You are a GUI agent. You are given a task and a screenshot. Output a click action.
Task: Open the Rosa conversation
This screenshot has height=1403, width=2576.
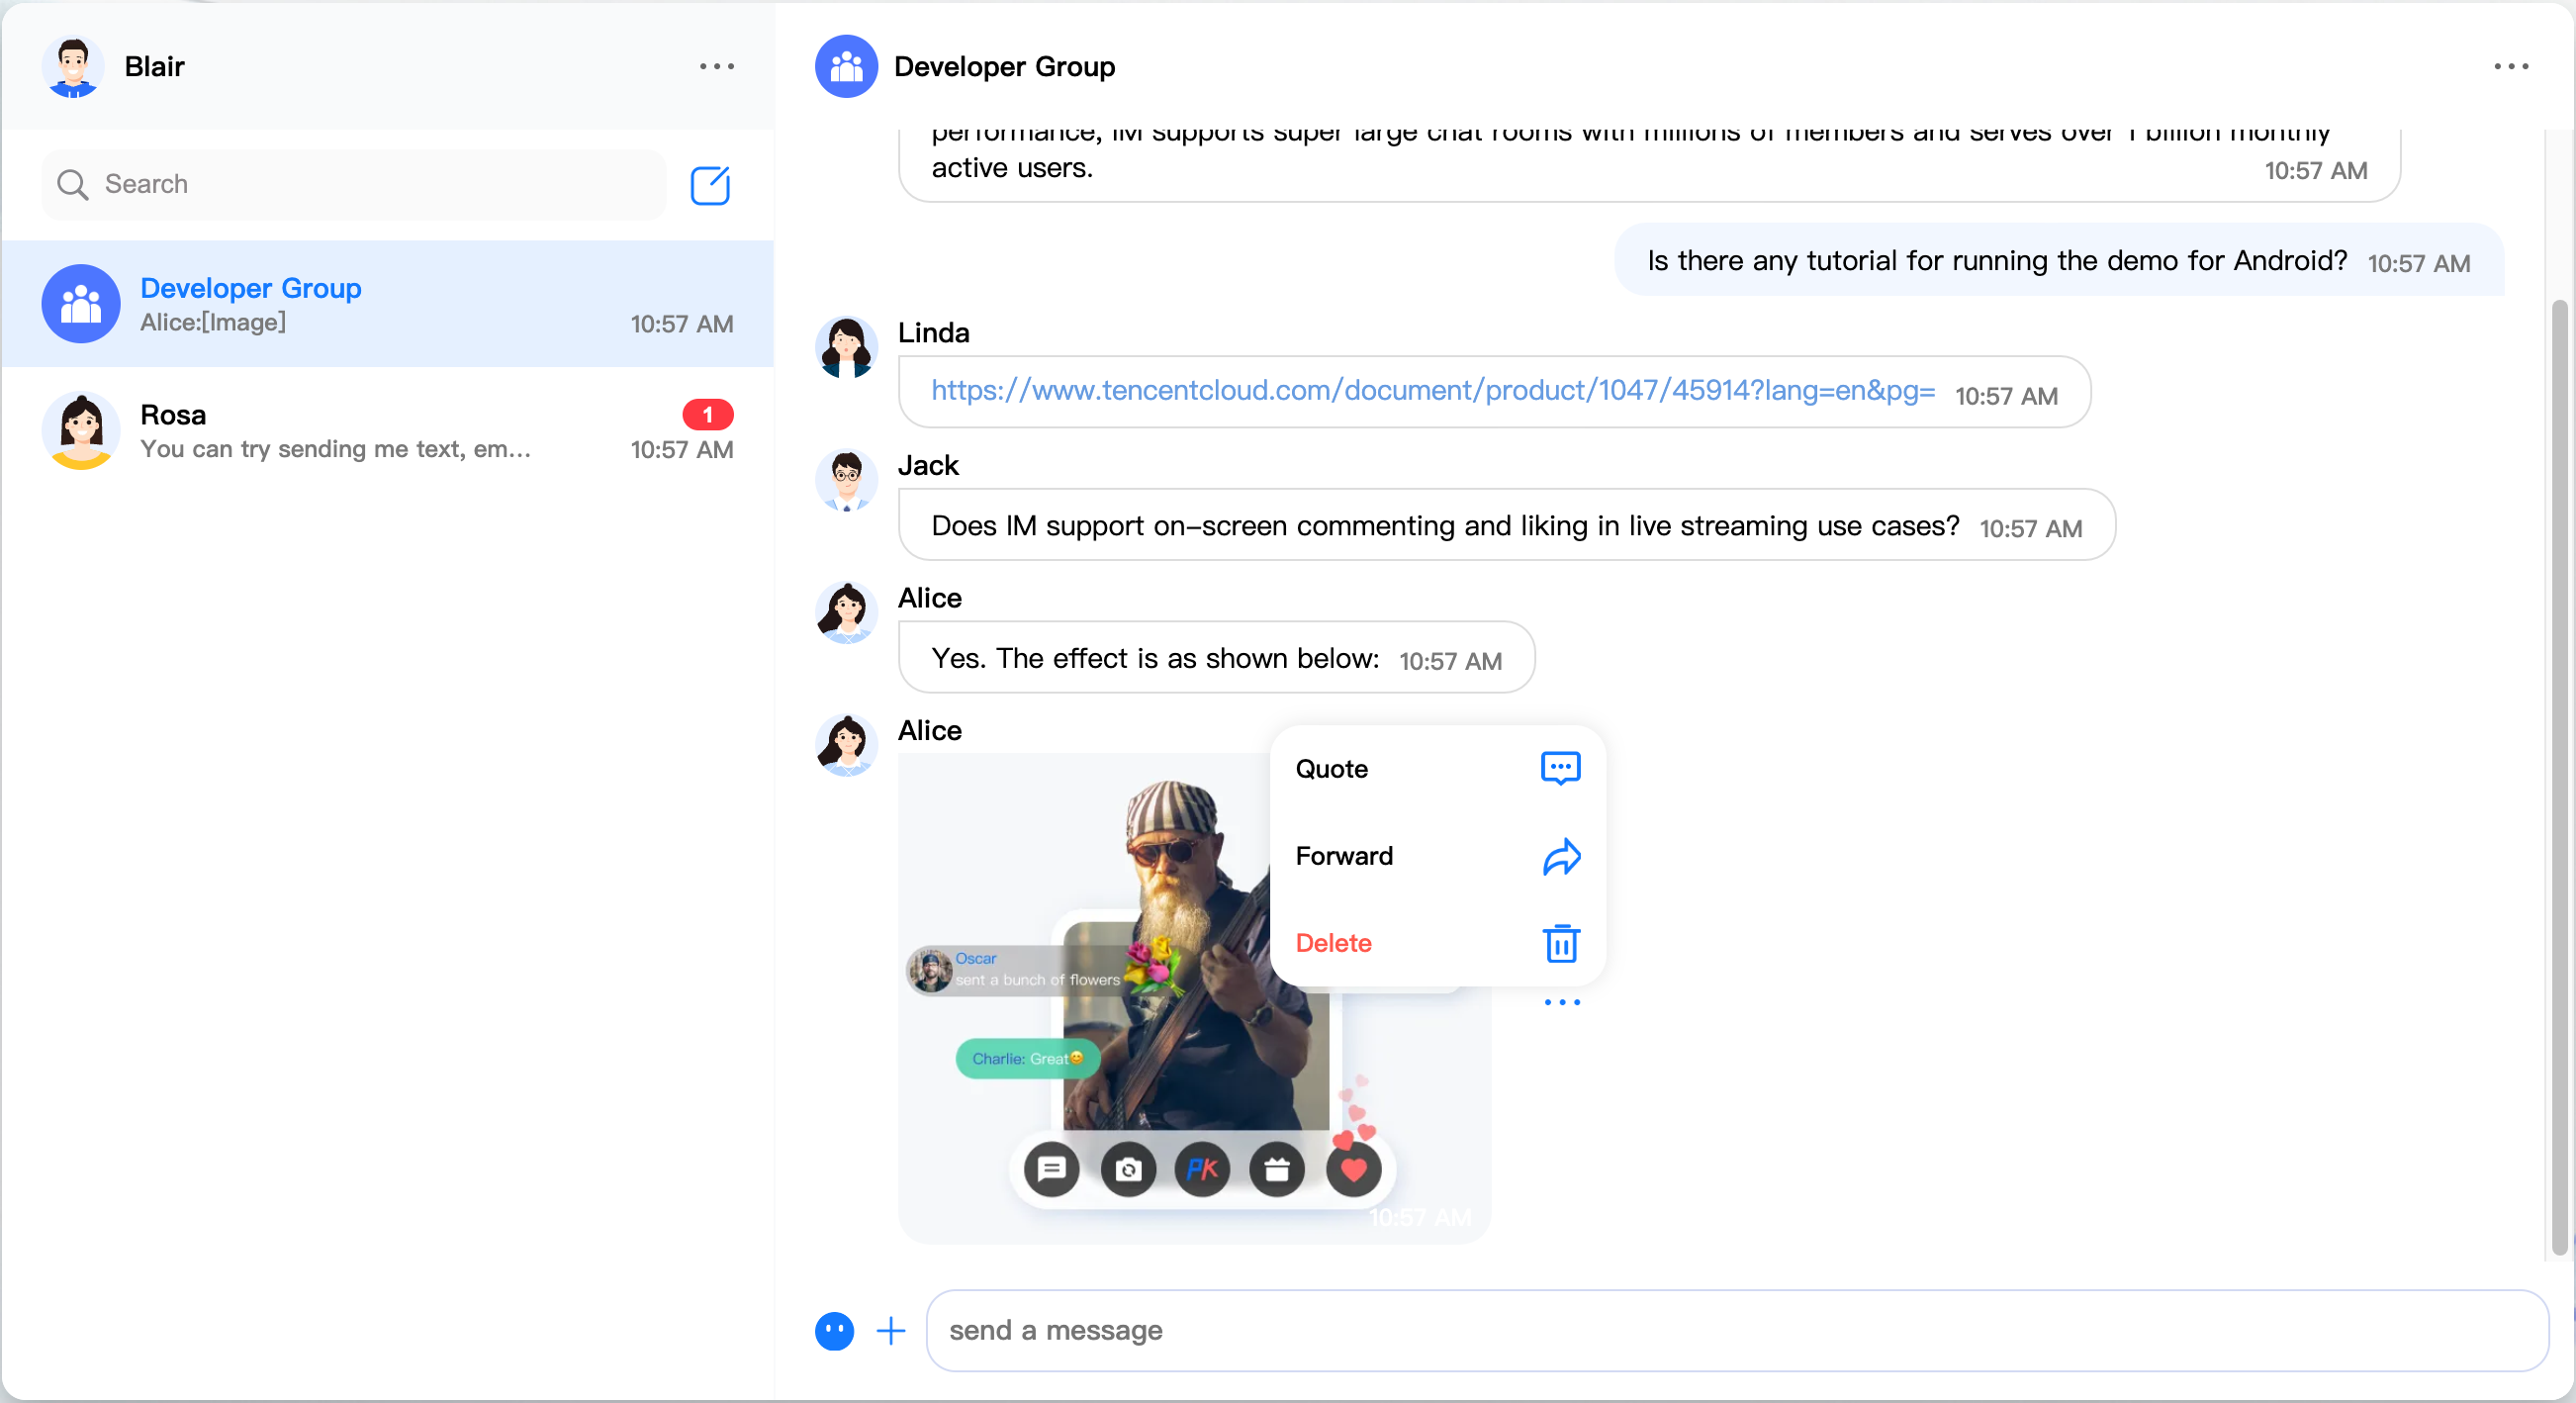pyautogui.click(x=387, y=431)
